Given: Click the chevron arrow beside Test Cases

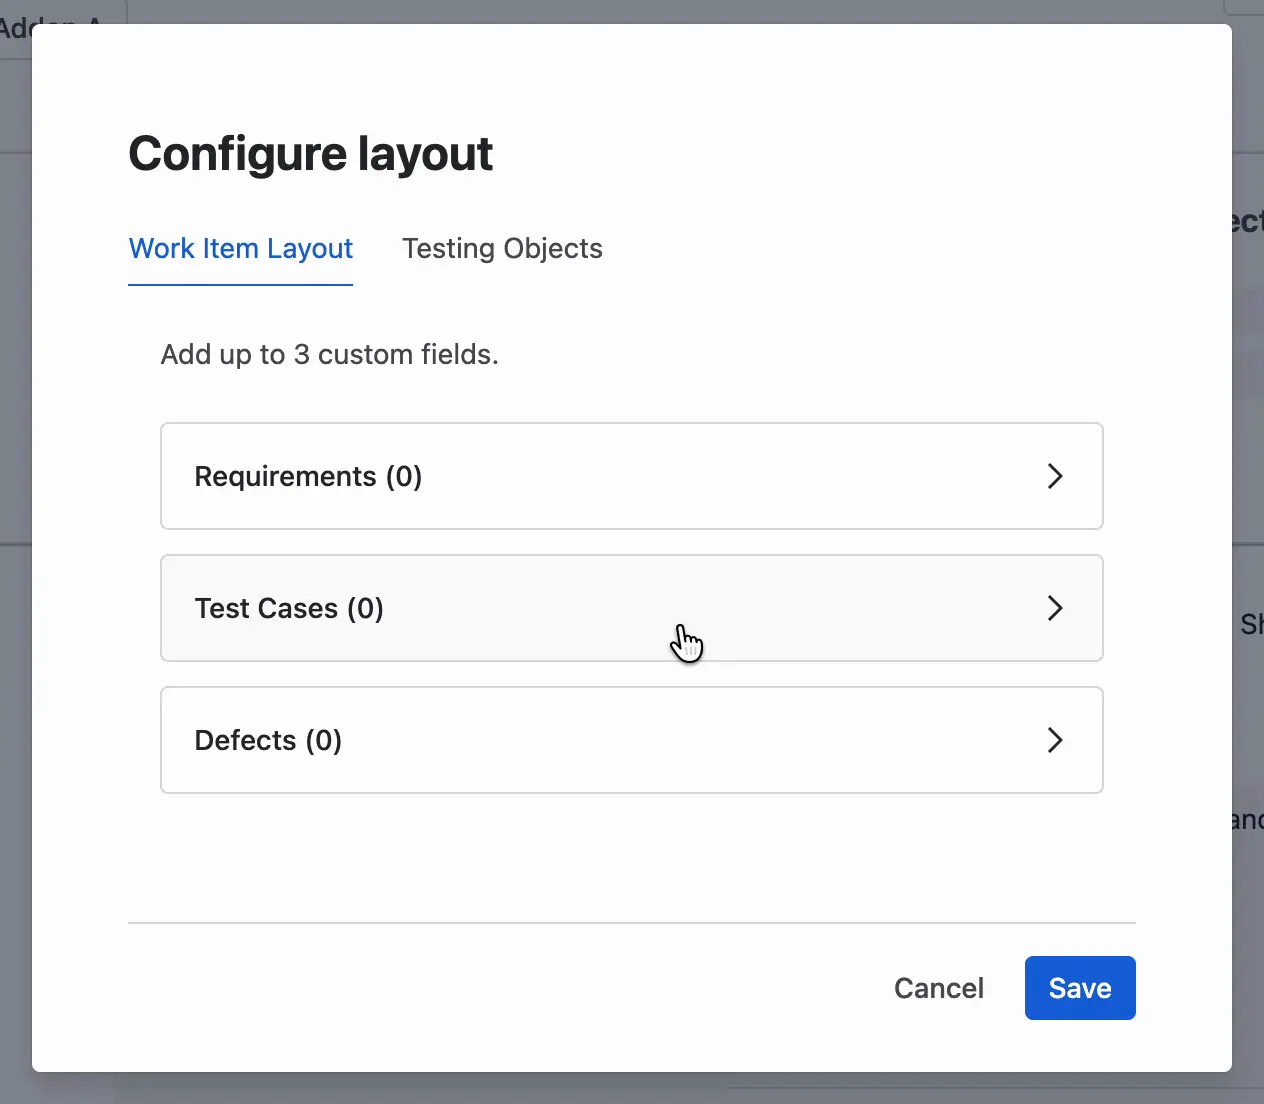Looking at the screenshot, I should [1054, 608].
